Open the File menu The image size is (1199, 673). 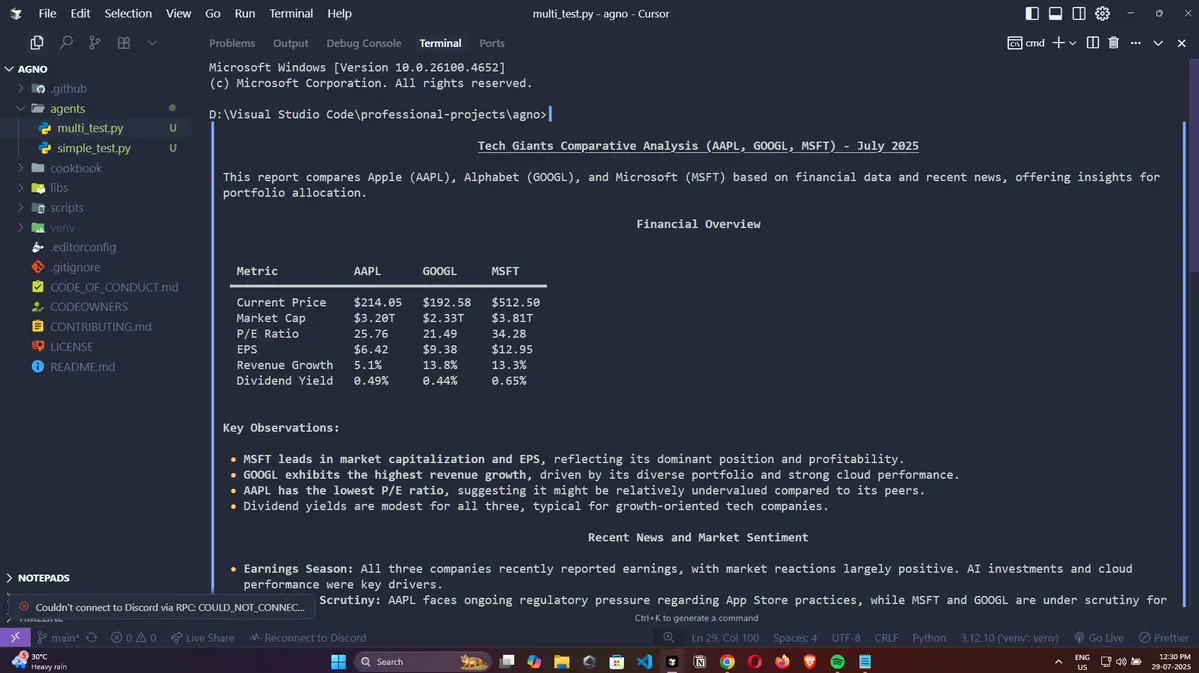47,13
